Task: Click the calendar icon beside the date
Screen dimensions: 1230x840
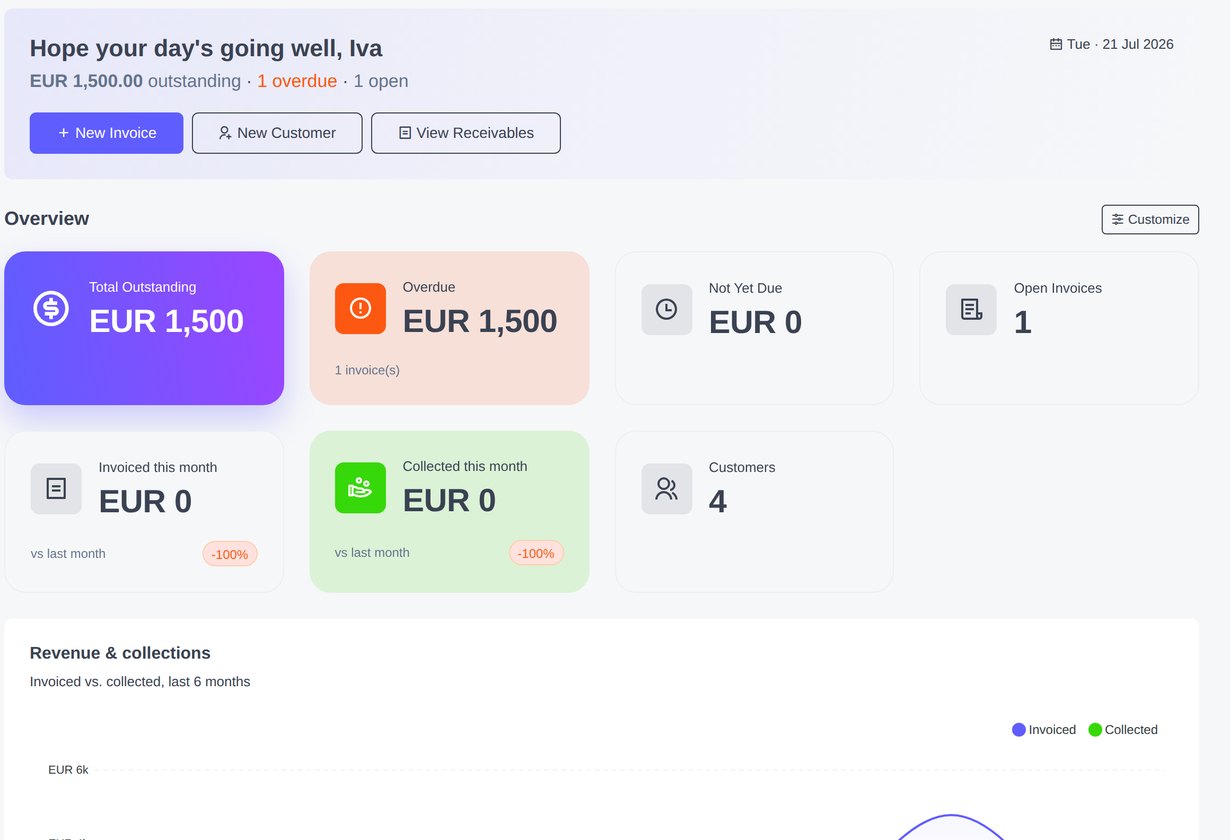Action: pyautogui.click(x=1056, y=44)
